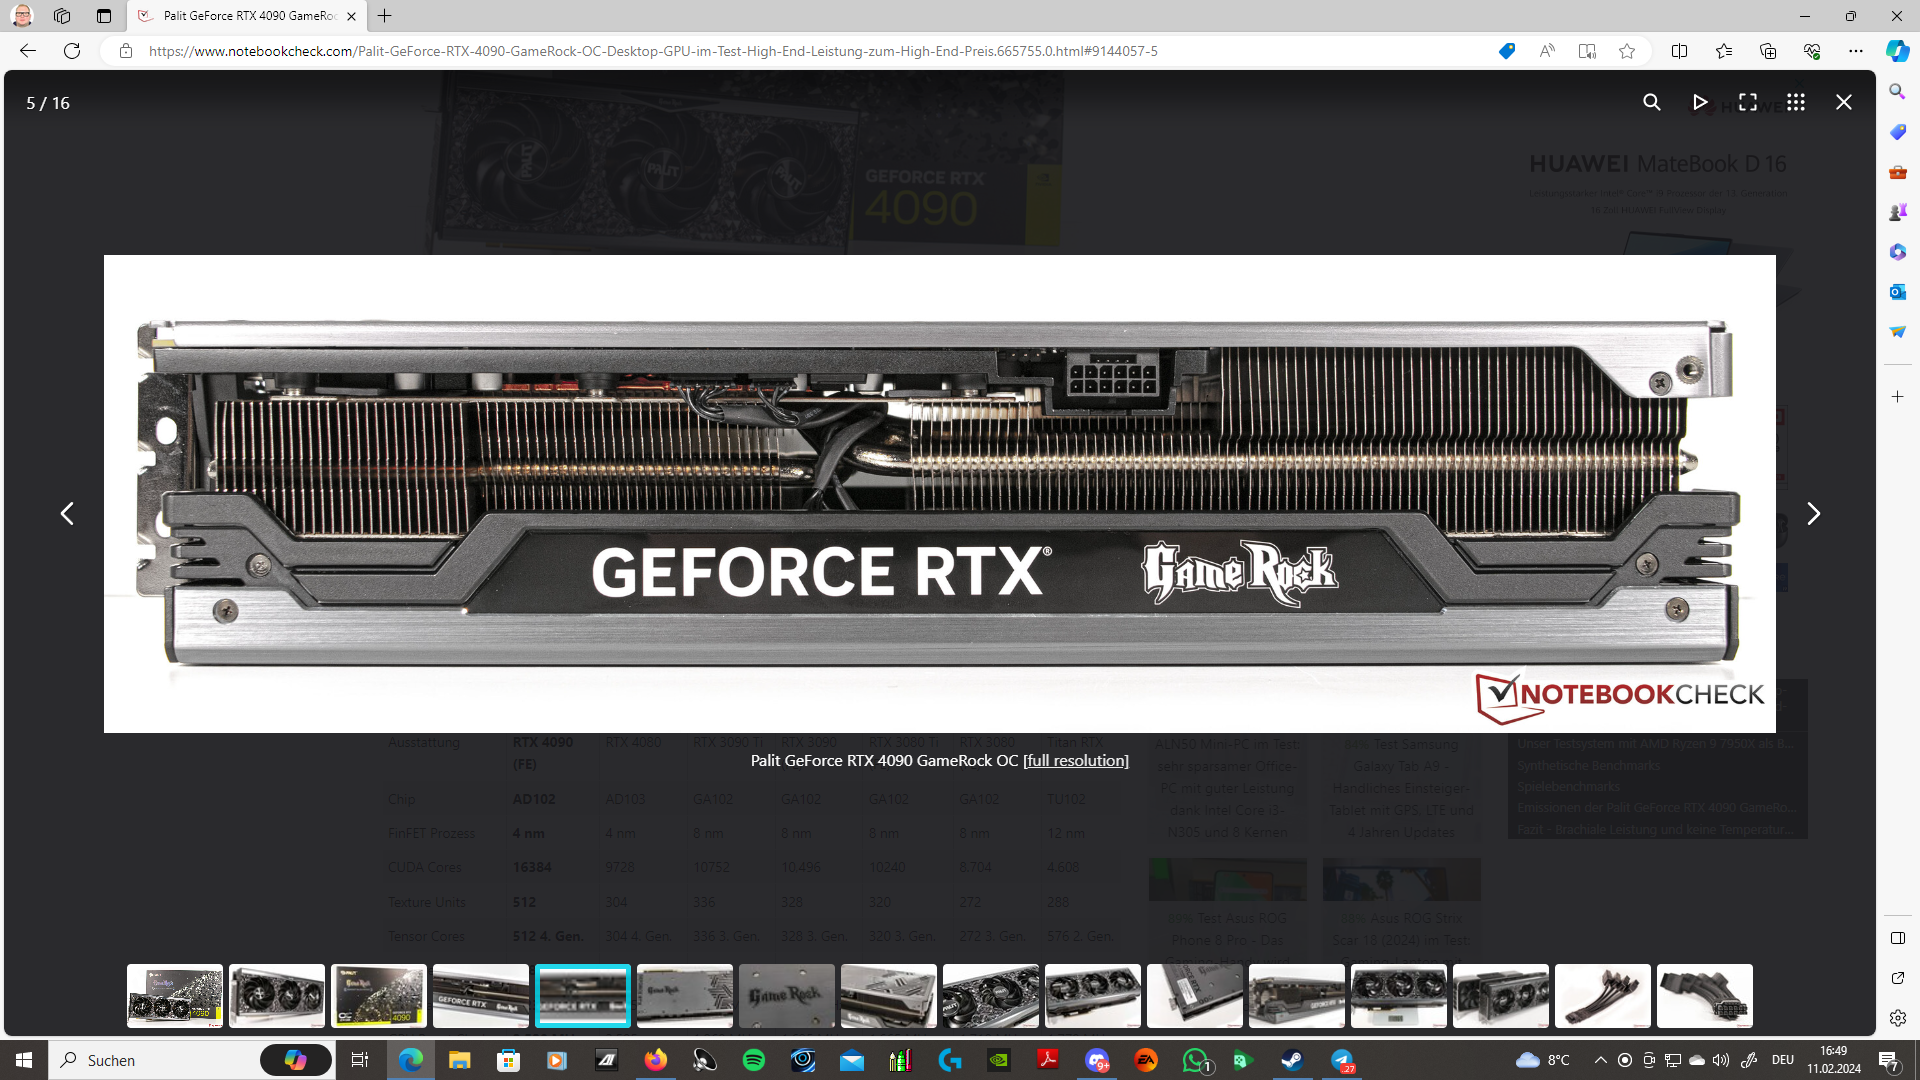Go to next image arrow
Viewport: 1920px width, 1080px height.
pyautogui.click(x=1812, y=513)
